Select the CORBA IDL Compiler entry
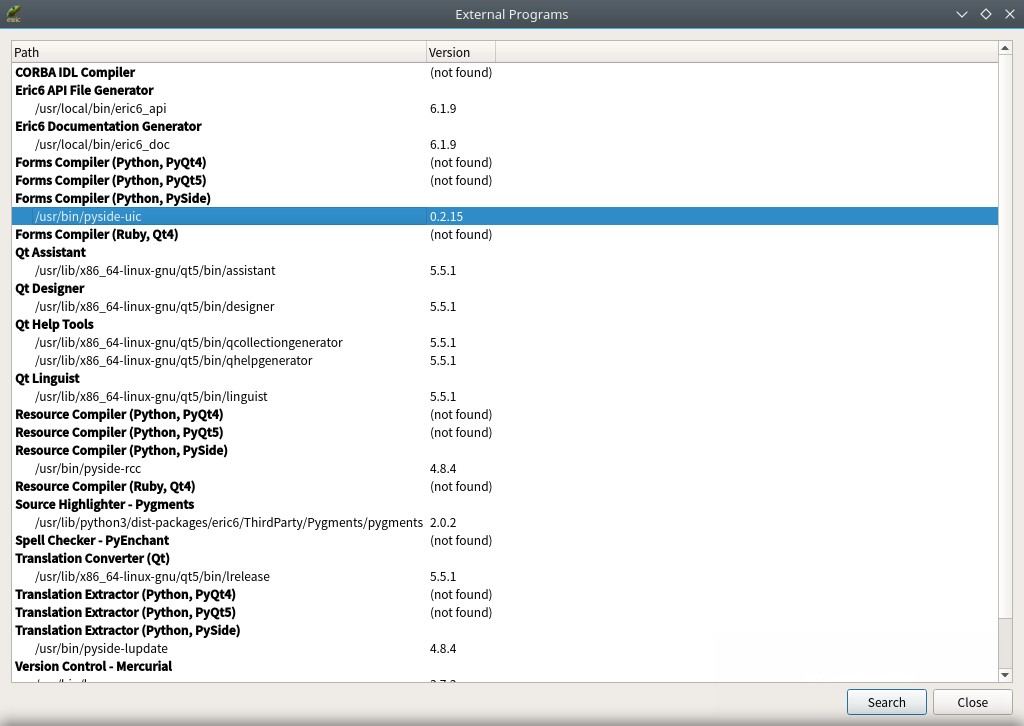1024x726 pixels. [505, 72]
